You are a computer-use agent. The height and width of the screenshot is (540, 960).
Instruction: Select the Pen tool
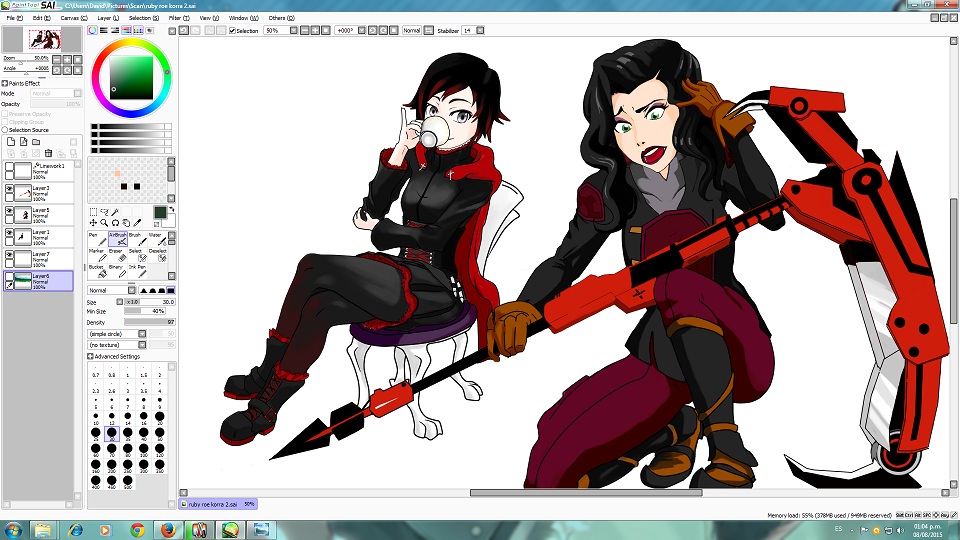[95, 240]
